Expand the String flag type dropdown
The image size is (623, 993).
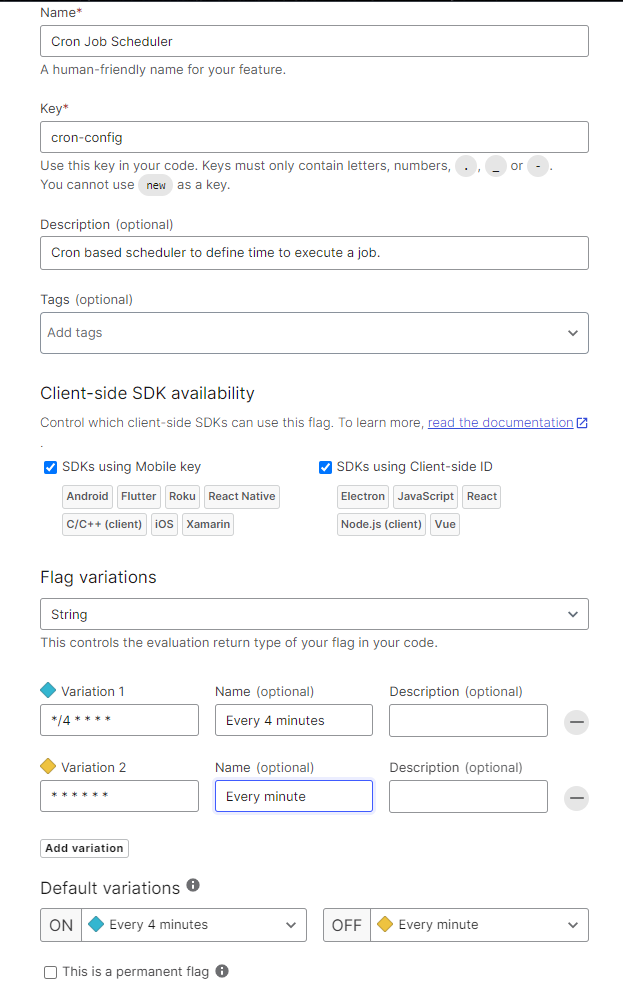point(314,614)
